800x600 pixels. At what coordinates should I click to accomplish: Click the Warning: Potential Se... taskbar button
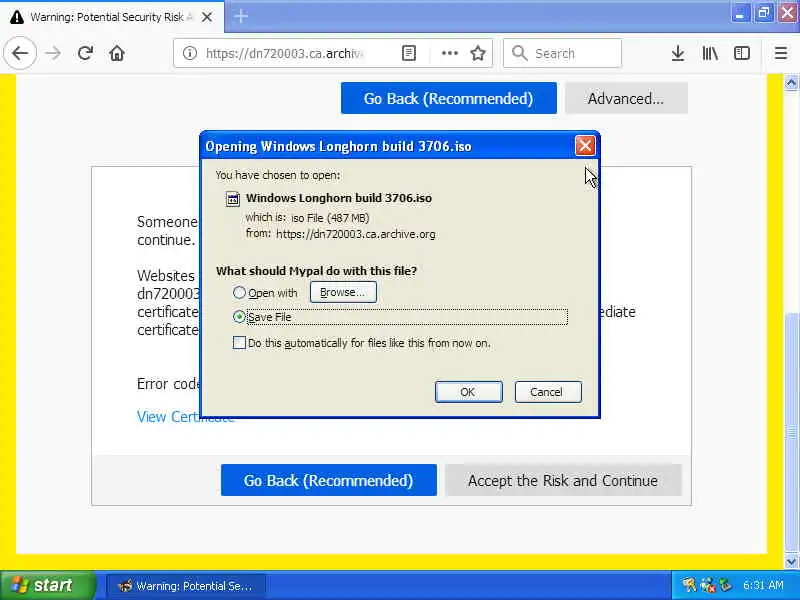pos(186,585)
